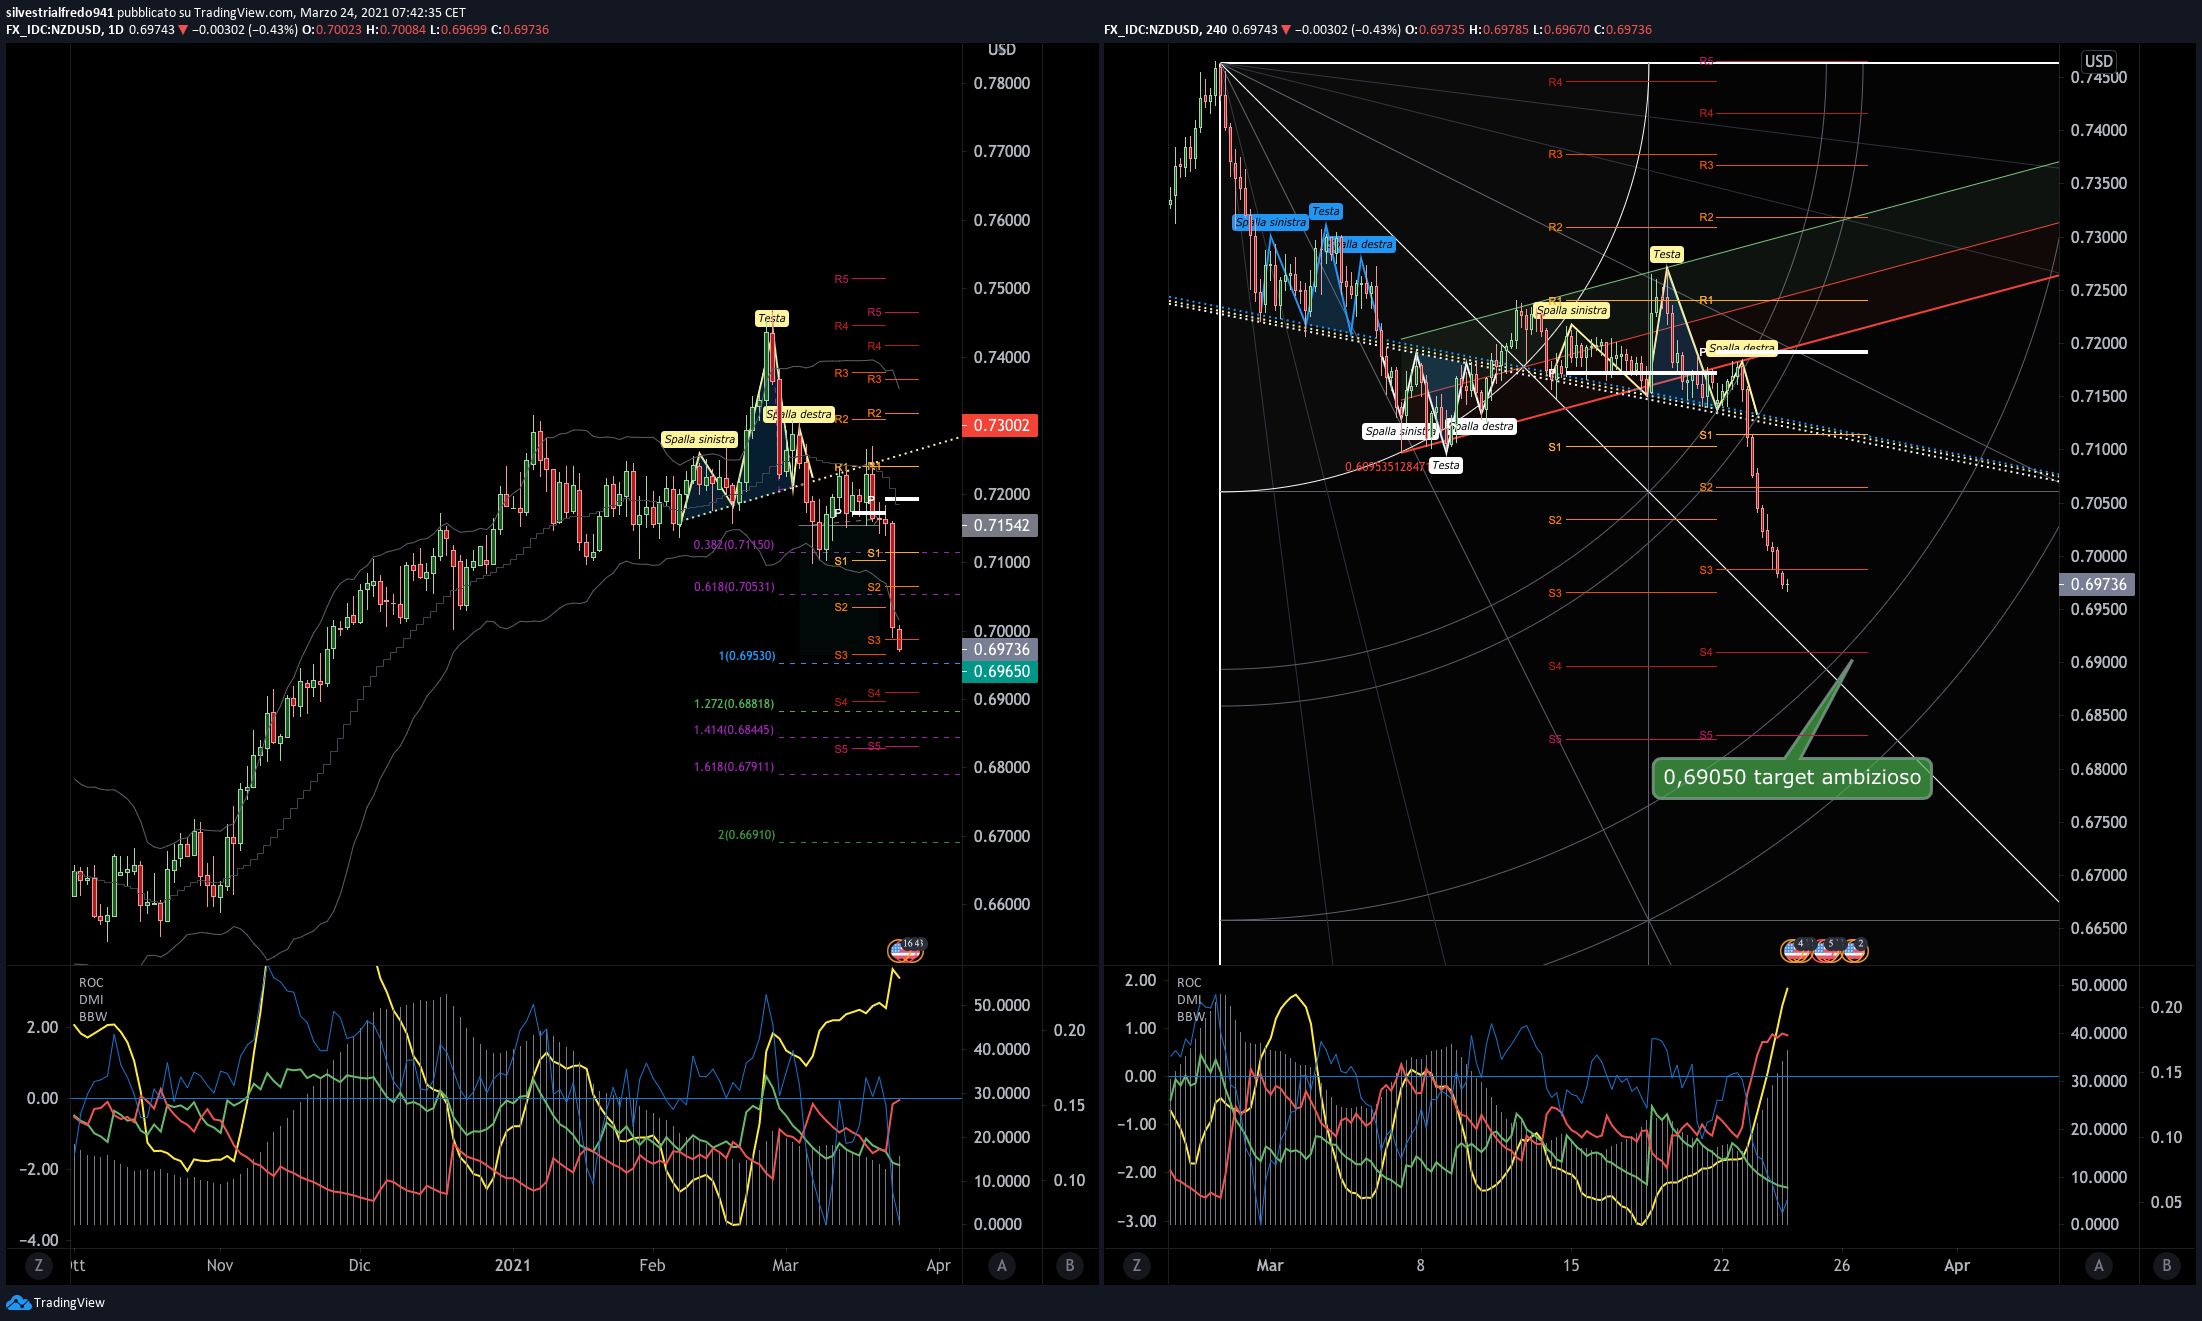This screenshot has width=2202, height=1321.
Task: Click the 0.618(0.70531) Fibonacci level label
Action: point(734,587)
